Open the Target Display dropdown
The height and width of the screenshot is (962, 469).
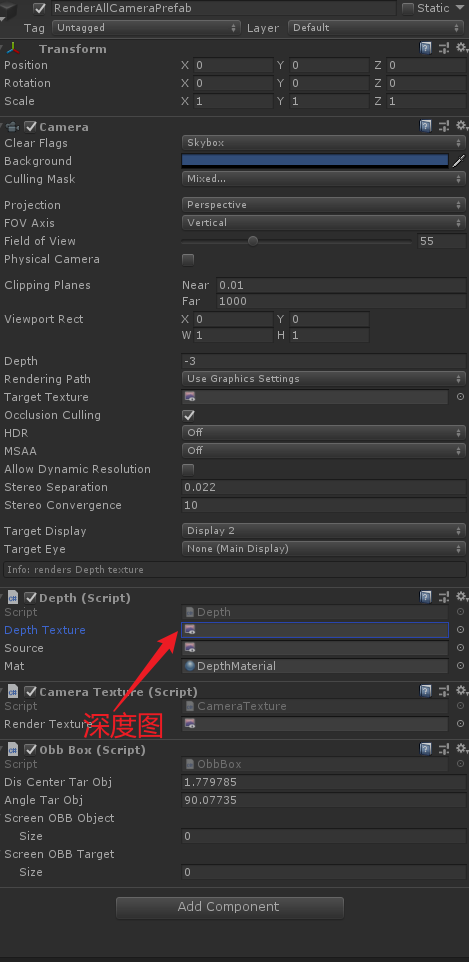coord(324,531)
